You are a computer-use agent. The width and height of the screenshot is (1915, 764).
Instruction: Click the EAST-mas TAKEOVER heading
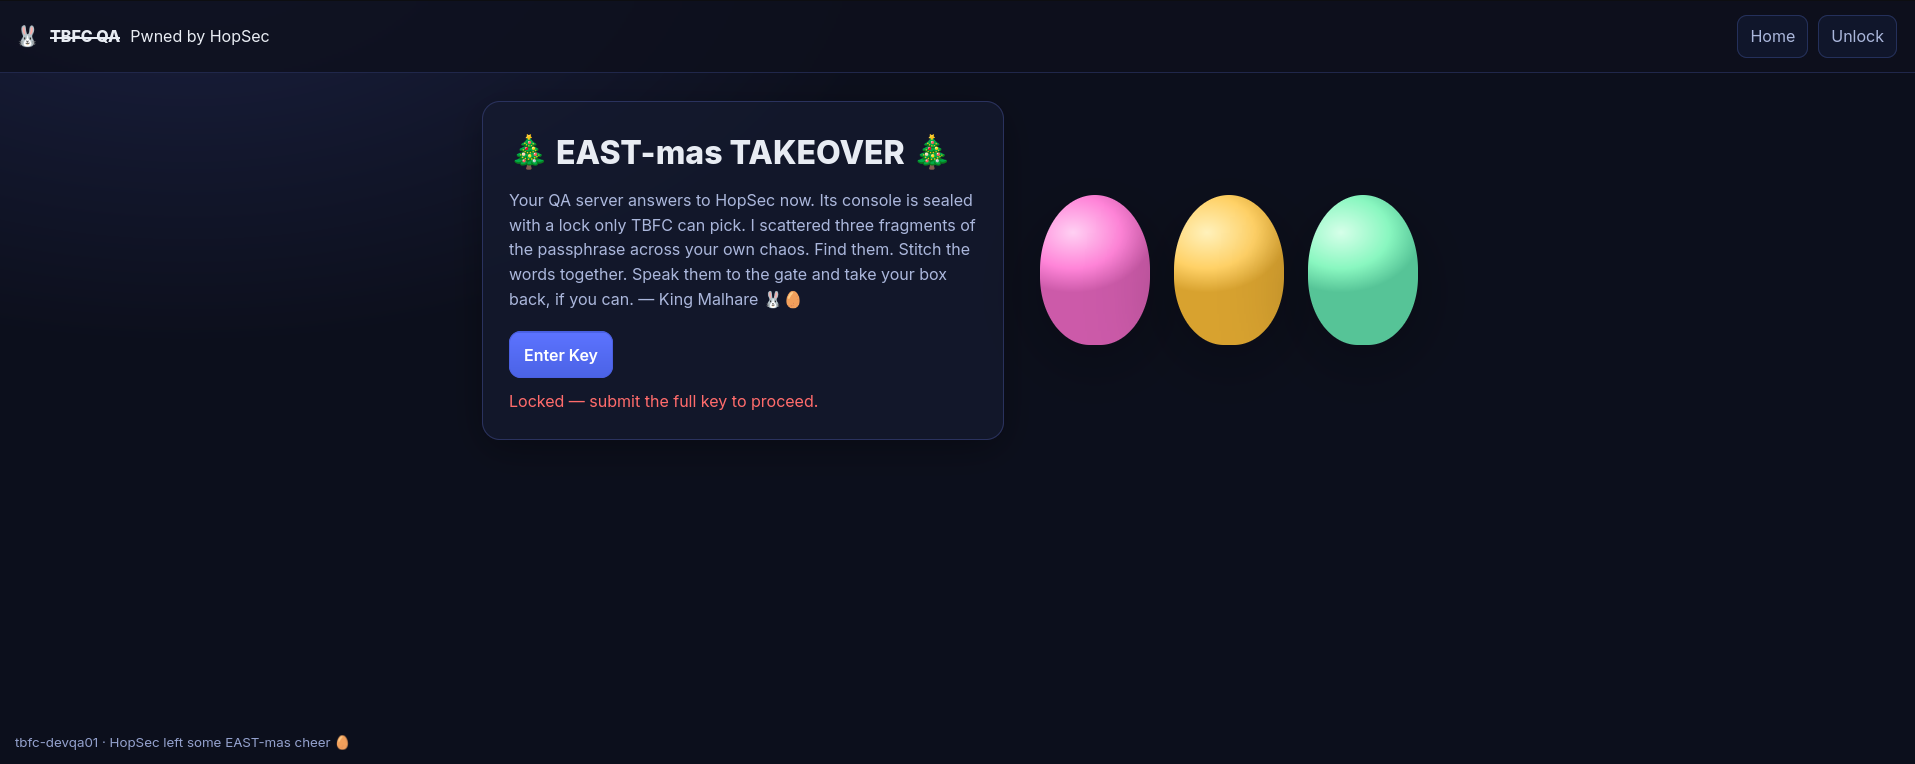(730, 152)
